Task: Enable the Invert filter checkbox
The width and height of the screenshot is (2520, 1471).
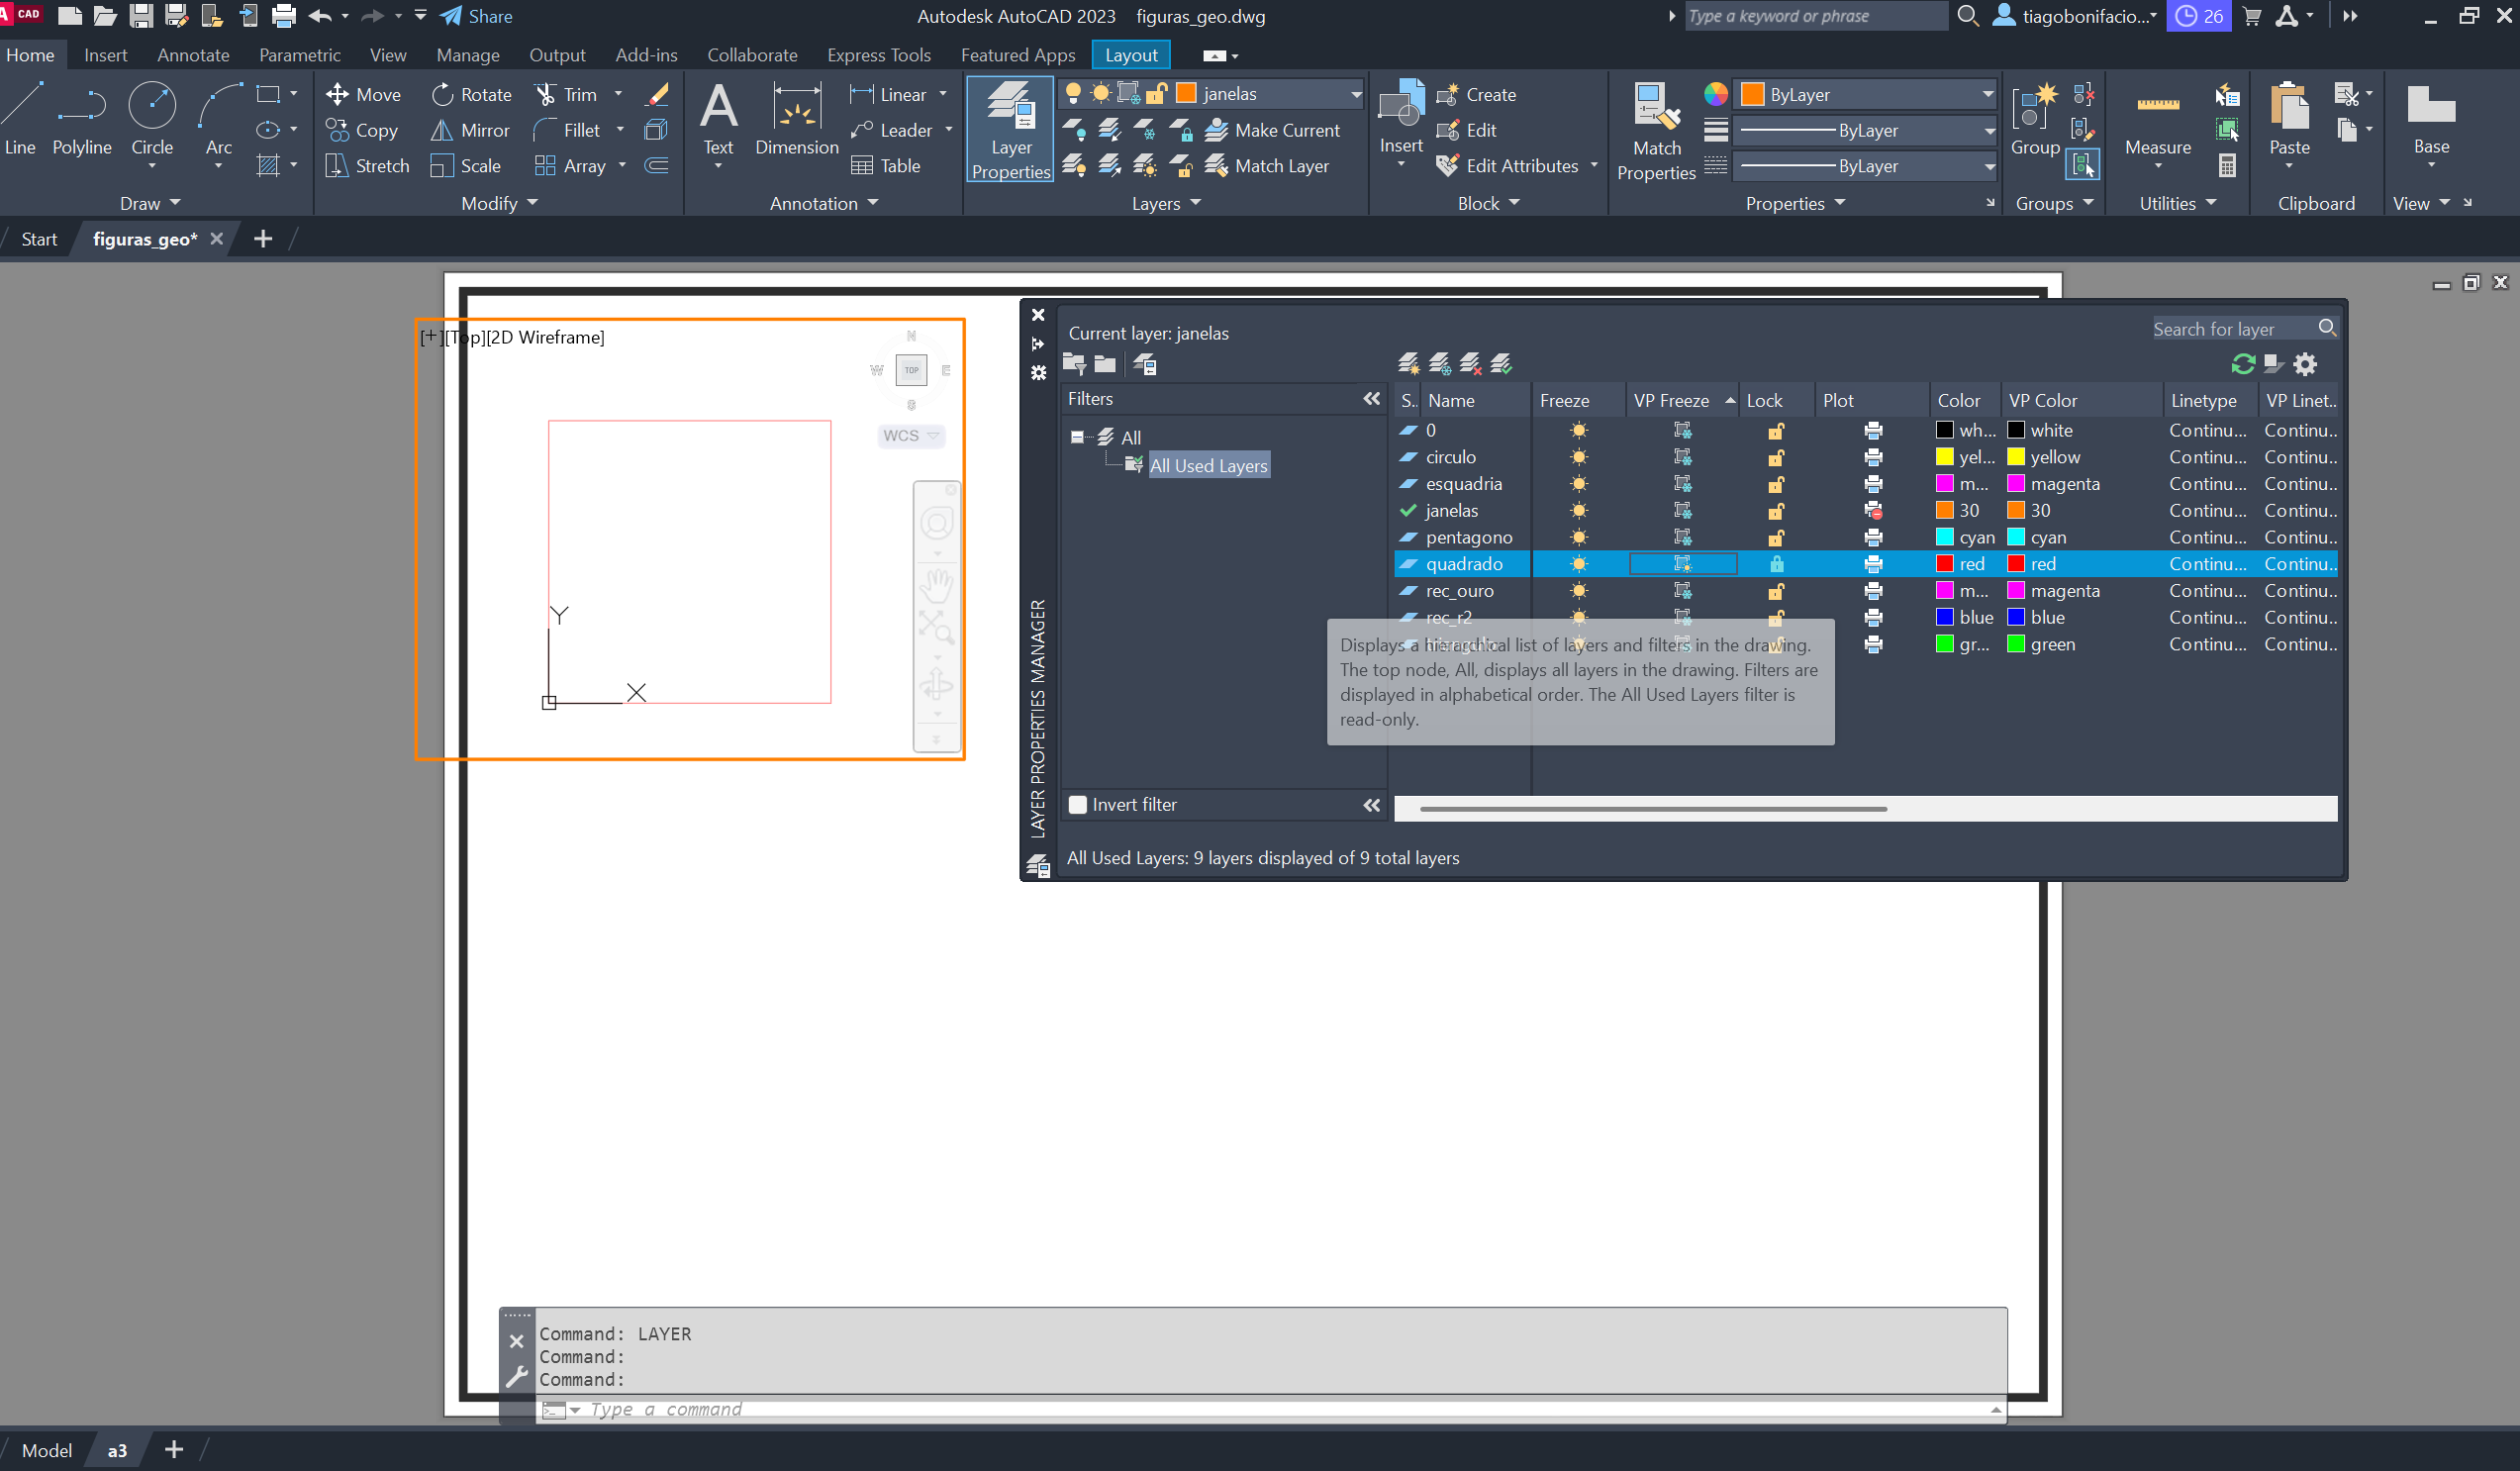Action: tap(1078, 805)
